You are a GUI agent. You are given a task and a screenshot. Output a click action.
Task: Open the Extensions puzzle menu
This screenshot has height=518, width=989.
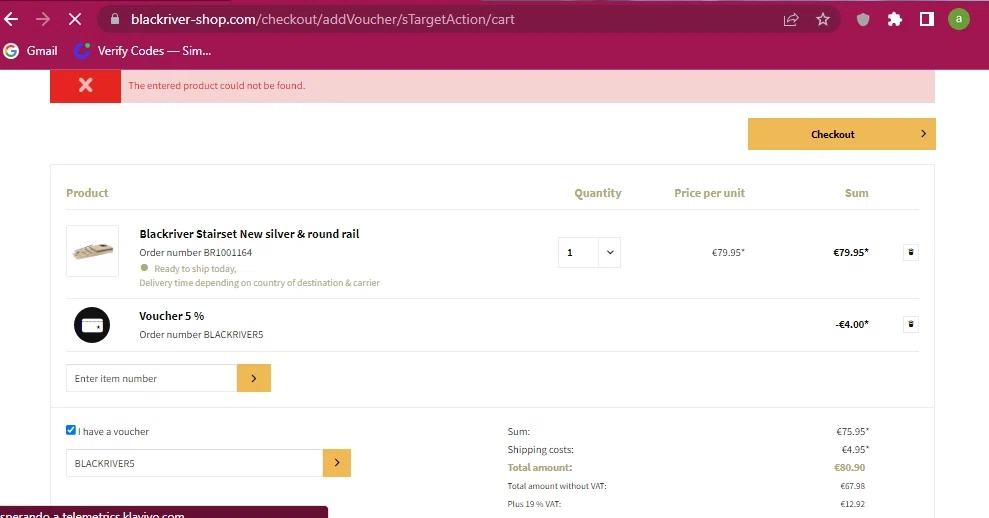[894, 20]
